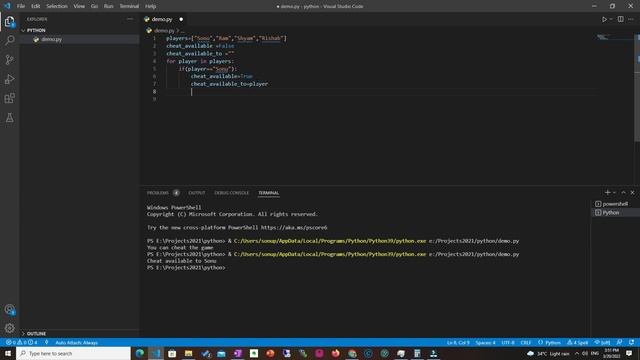The height and width of the screenshot is (360, 640).
Task: Open the Terminal menu
Action: pyautogui.click(x=129, y=6)
